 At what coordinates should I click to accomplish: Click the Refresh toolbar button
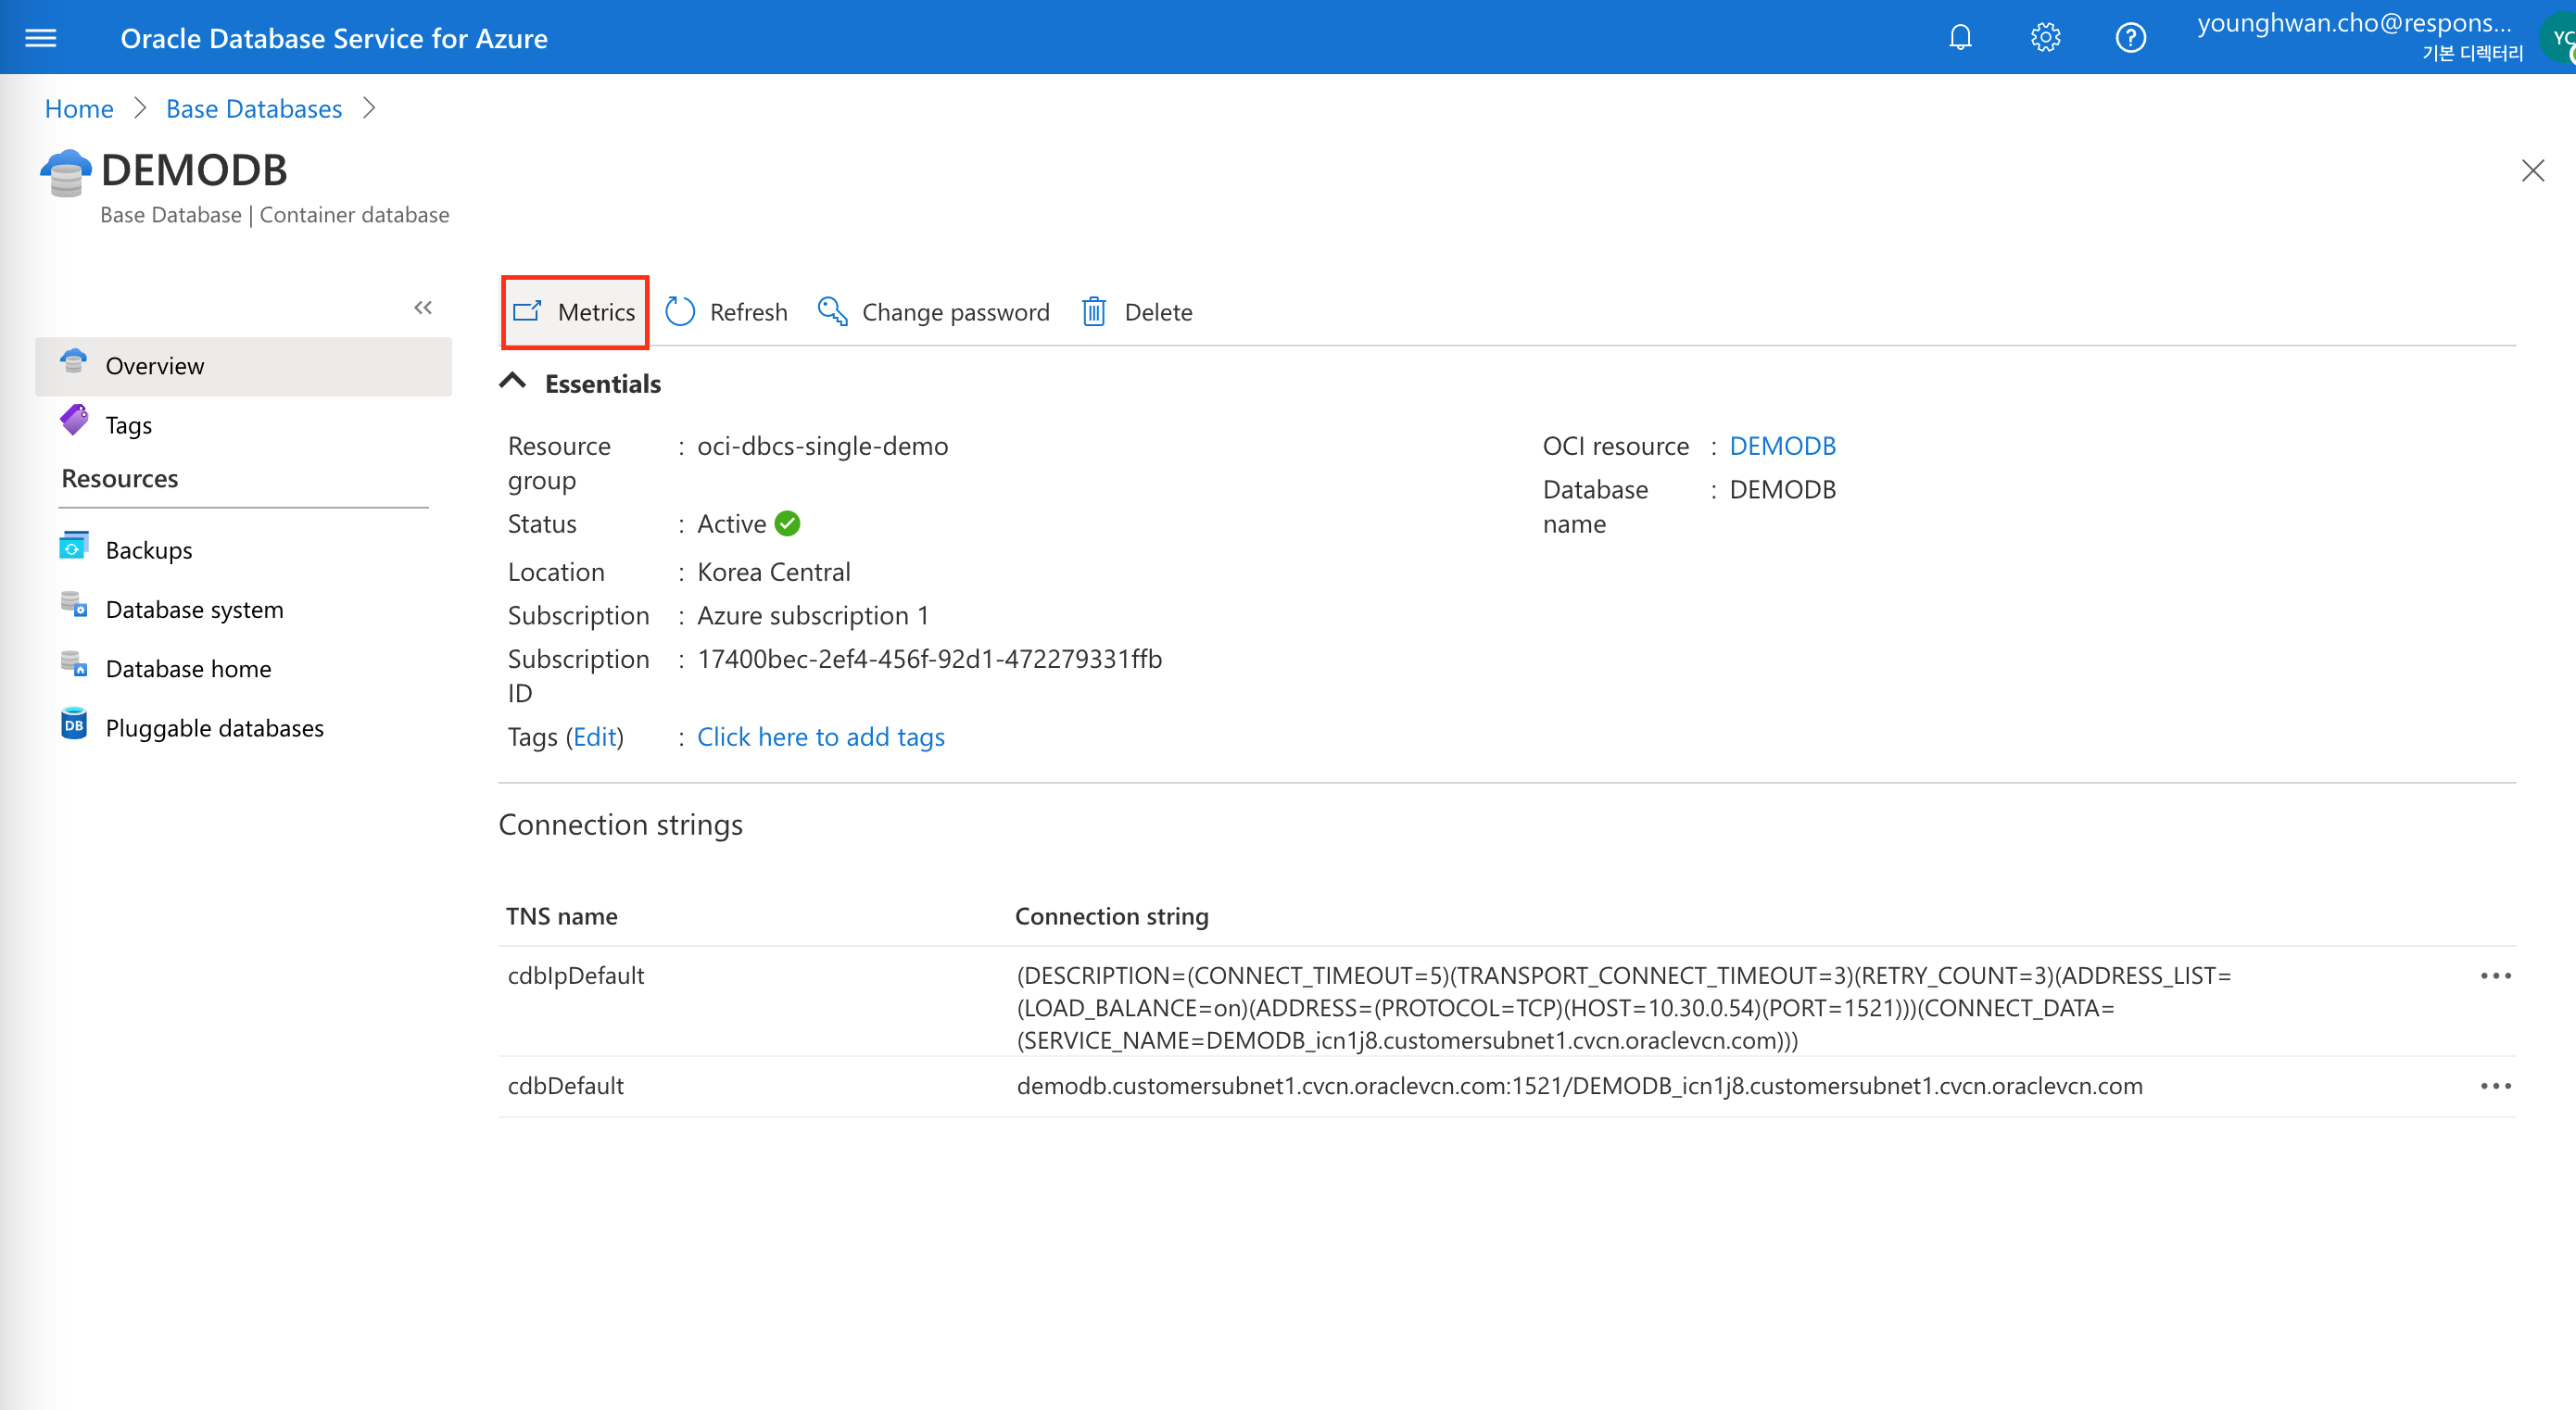(x=726, y=312)
